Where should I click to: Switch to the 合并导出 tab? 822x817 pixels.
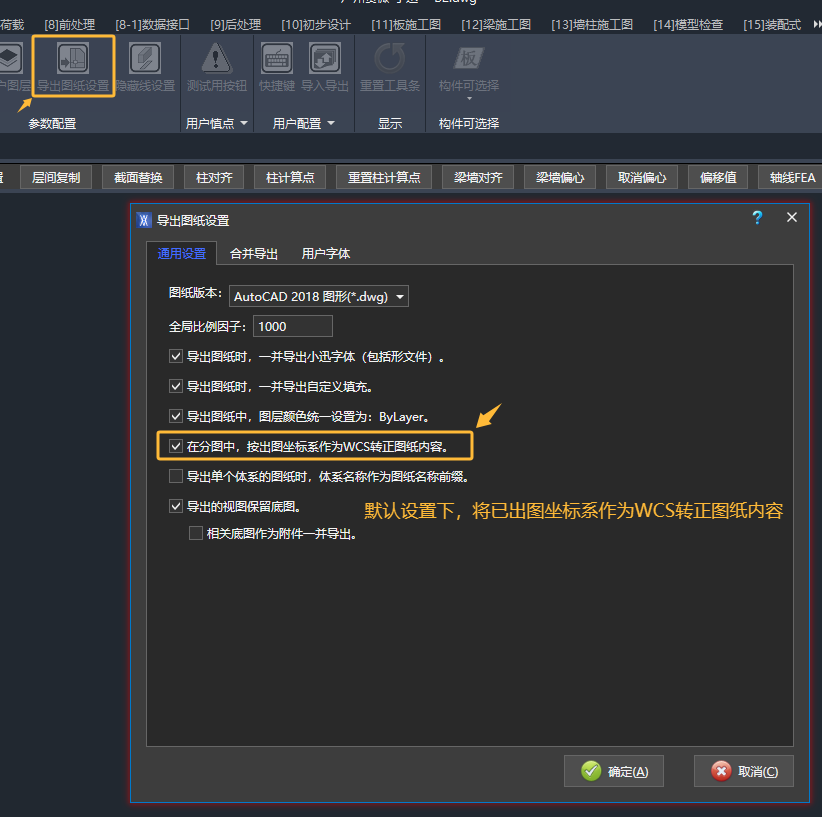(x=253, y=253)
